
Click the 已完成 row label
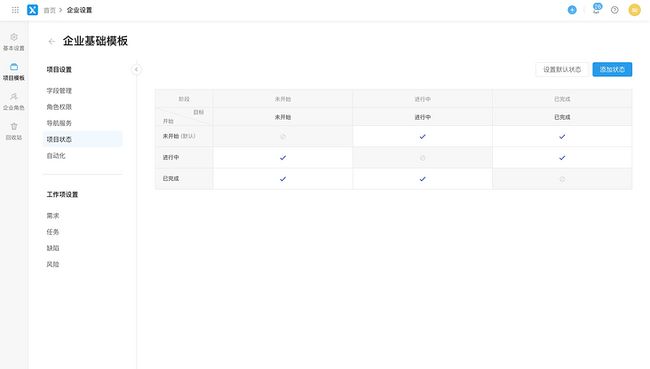tap(171, 179)
